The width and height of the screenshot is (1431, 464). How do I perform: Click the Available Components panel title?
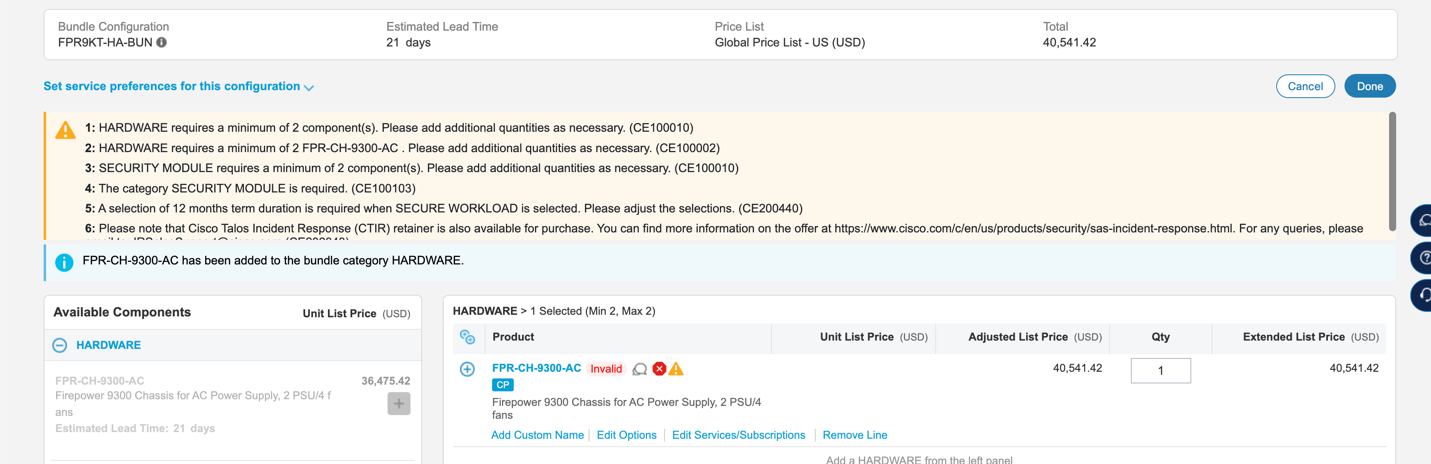coord(122,312)
